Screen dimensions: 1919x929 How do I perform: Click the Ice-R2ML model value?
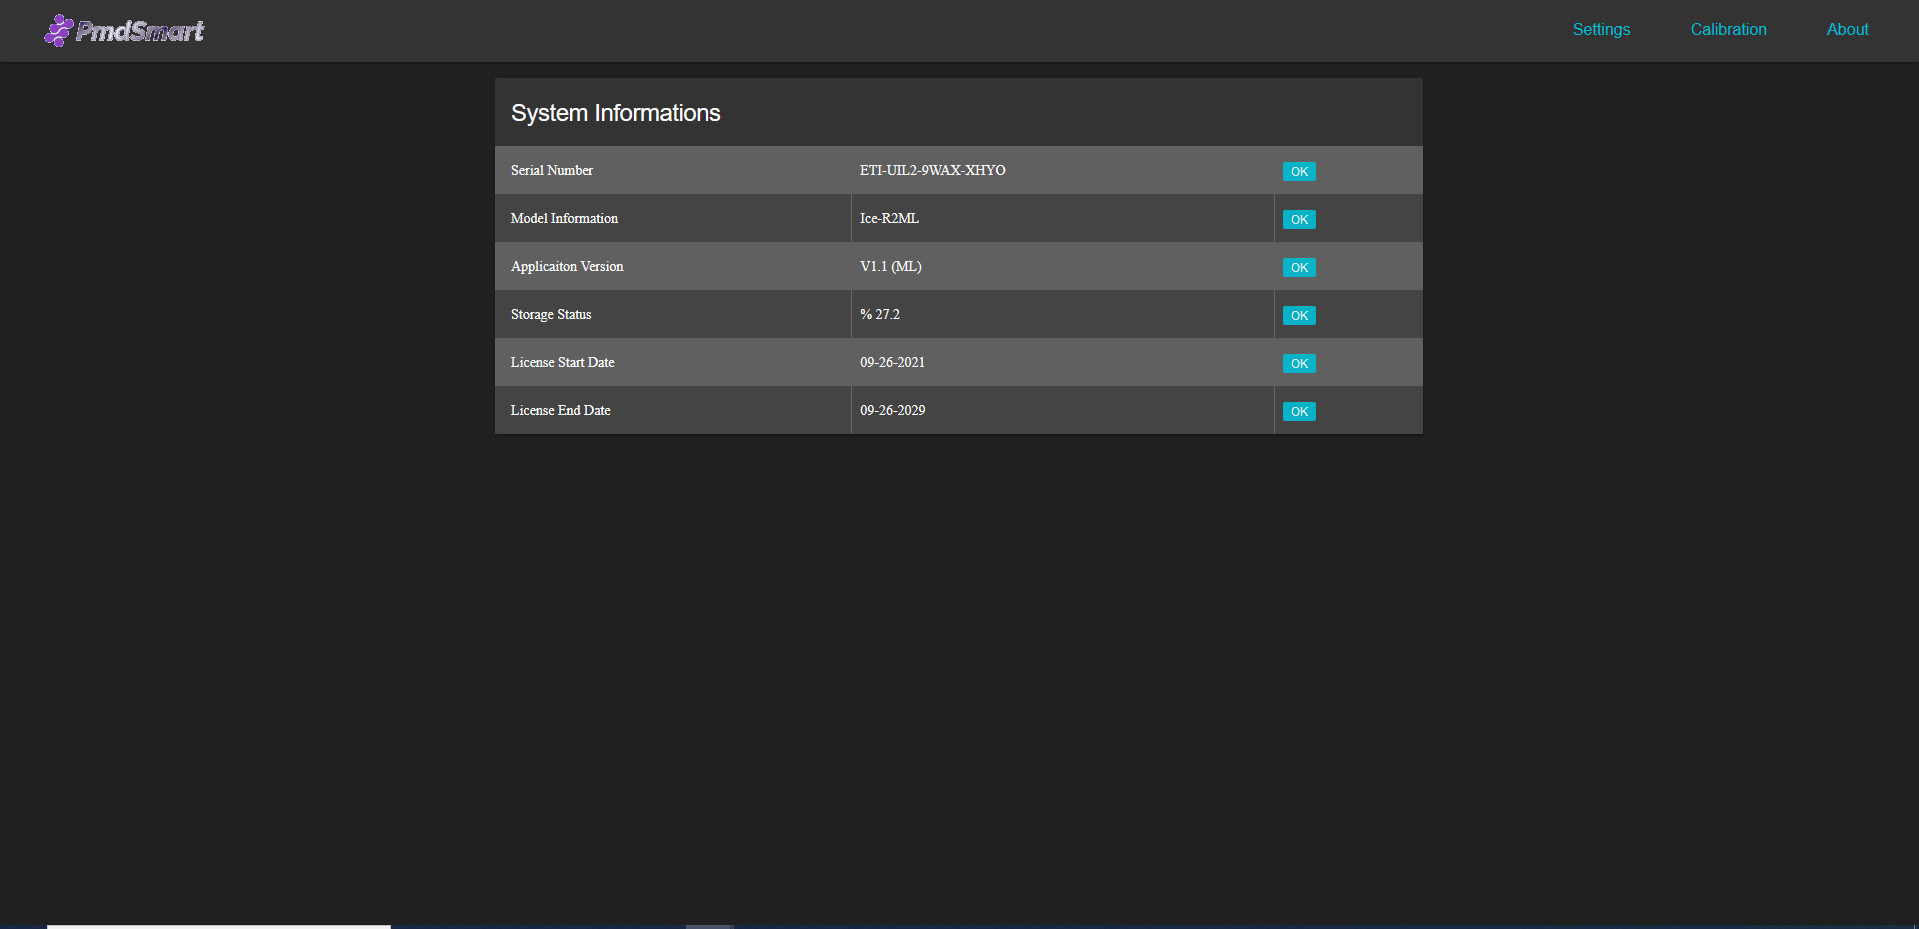[889, 218]
